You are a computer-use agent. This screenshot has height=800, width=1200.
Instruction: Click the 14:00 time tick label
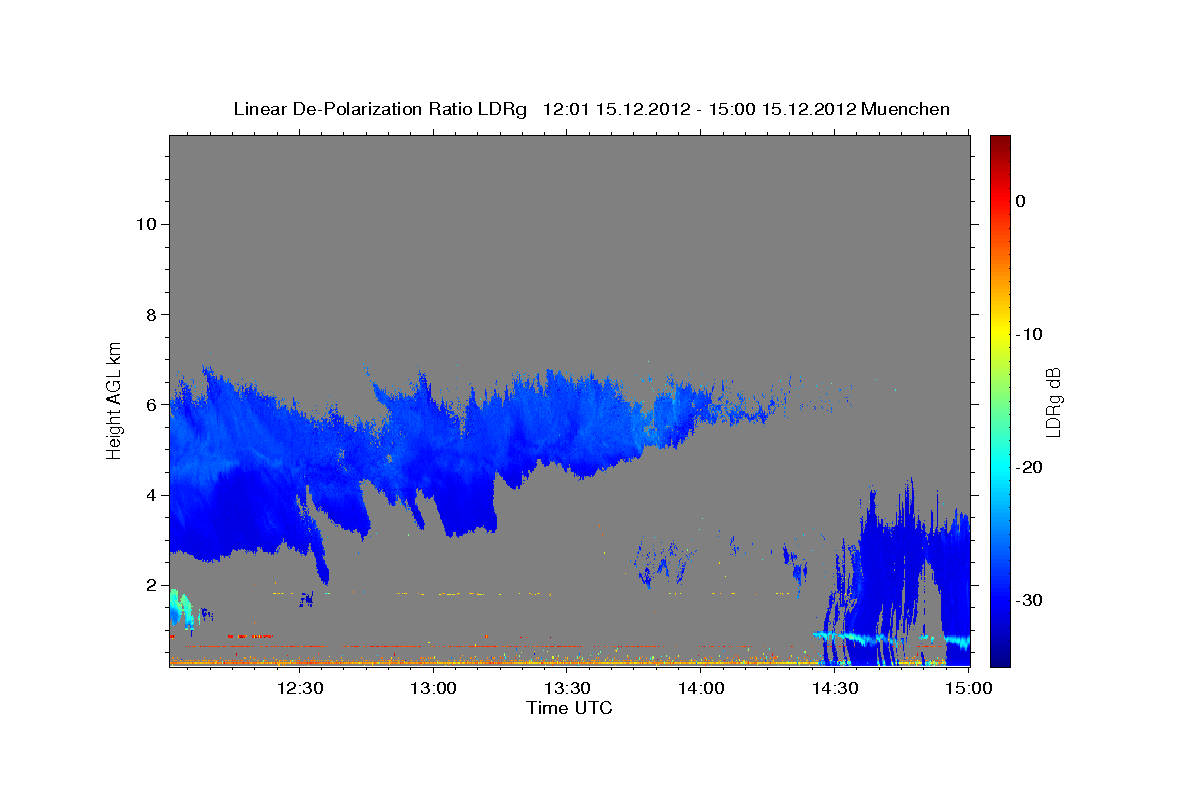click(x=701, y=688)
